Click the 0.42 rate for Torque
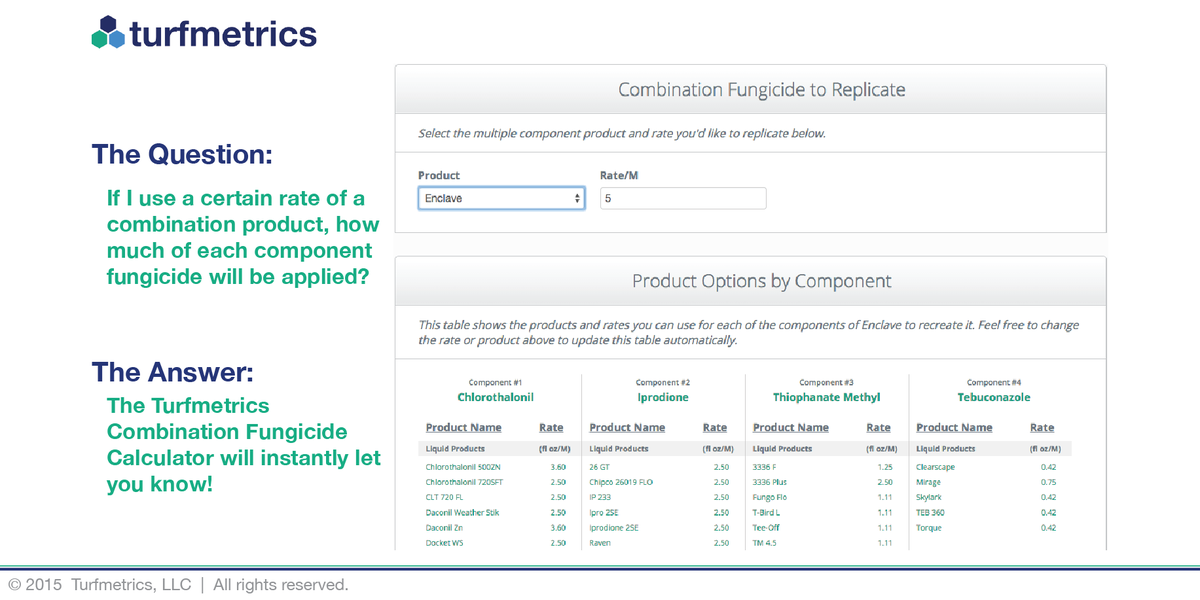1200x600 pixels. point(1048,528)
